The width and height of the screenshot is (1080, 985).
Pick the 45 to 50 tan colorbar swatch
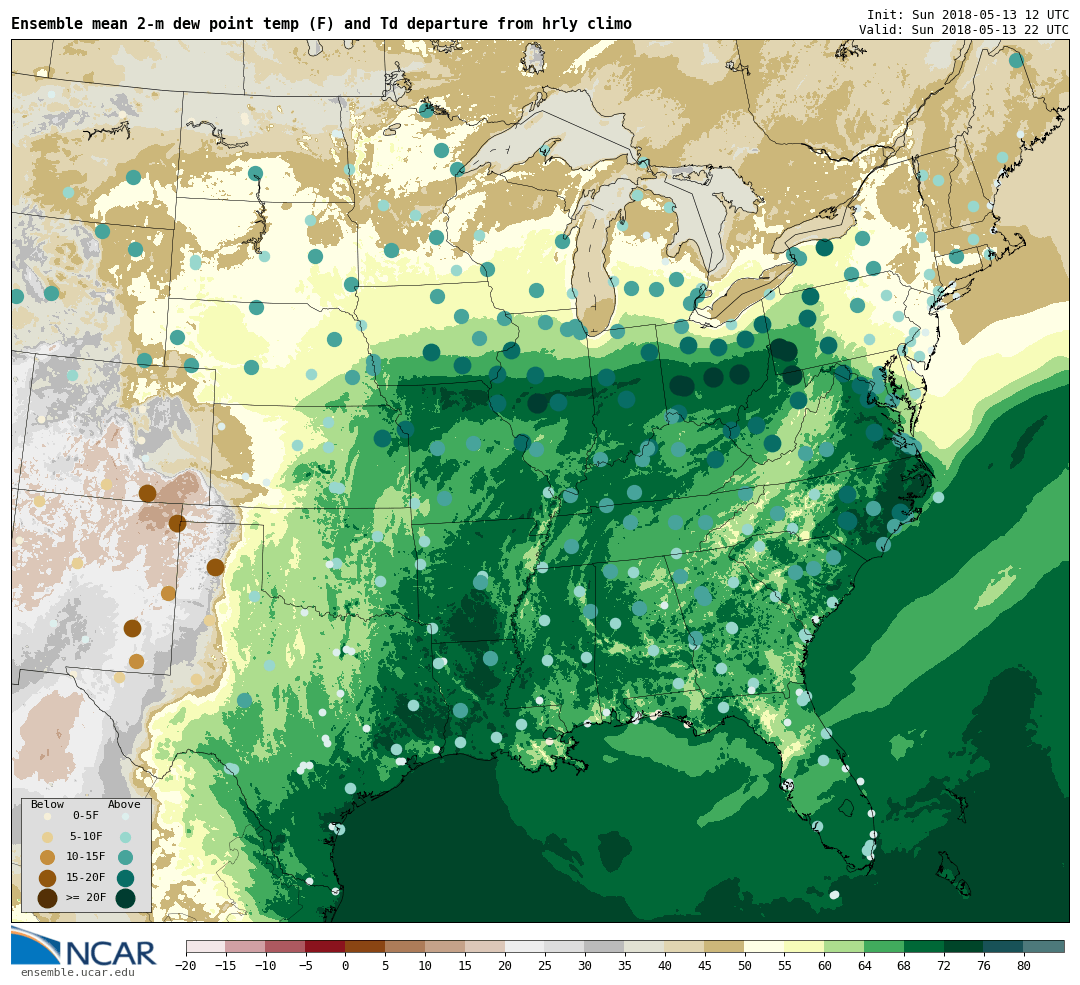(725, 946)
